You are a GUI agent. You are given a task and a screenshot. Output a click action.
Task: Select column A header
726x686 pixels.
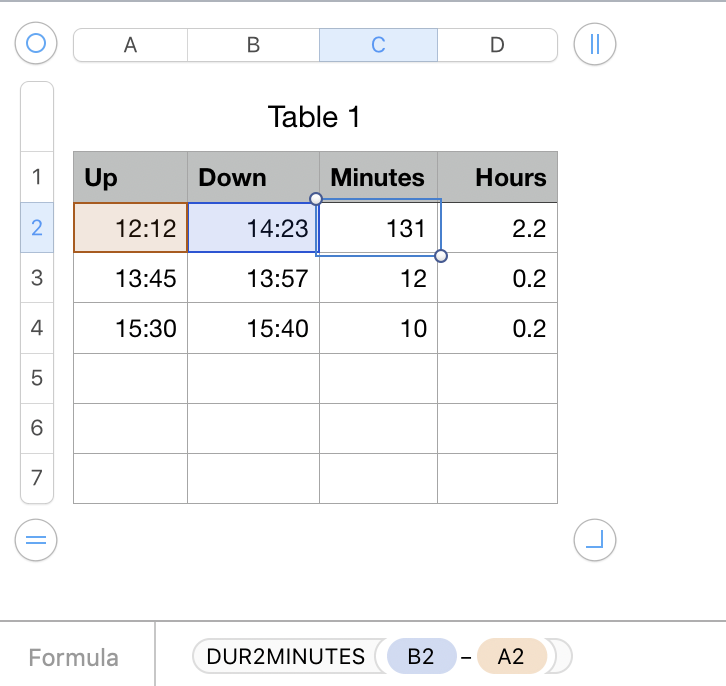[130, 45]
